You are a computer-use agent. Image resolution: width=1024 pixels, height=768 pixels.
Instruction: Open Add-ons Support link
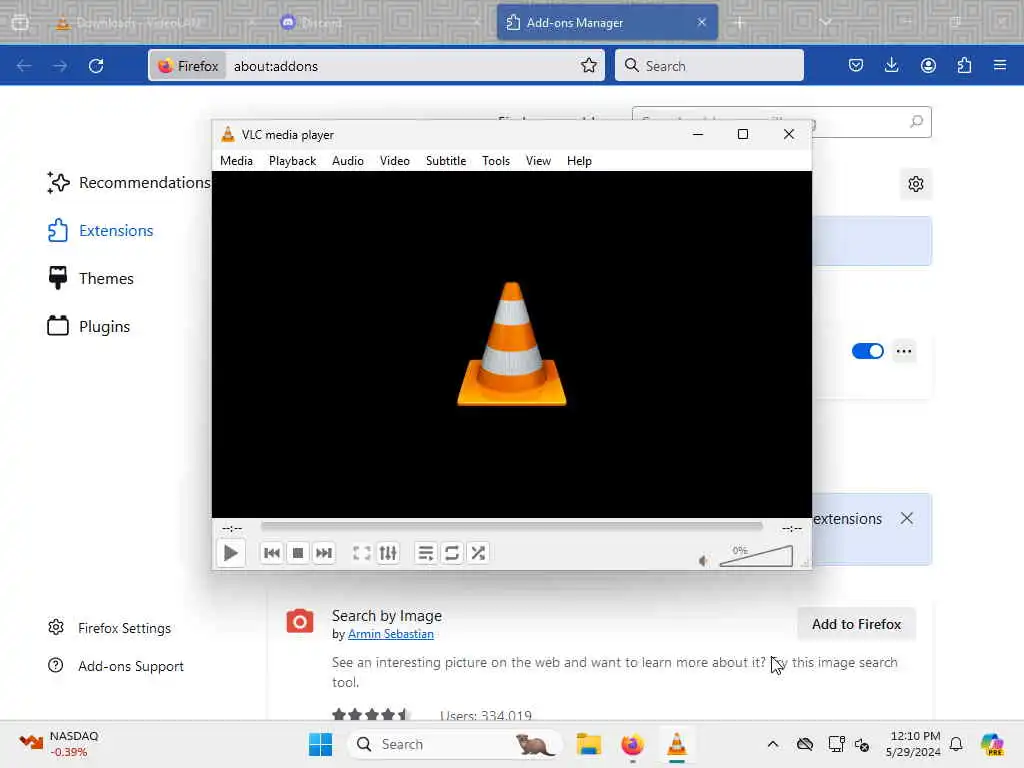coord(116,666)
